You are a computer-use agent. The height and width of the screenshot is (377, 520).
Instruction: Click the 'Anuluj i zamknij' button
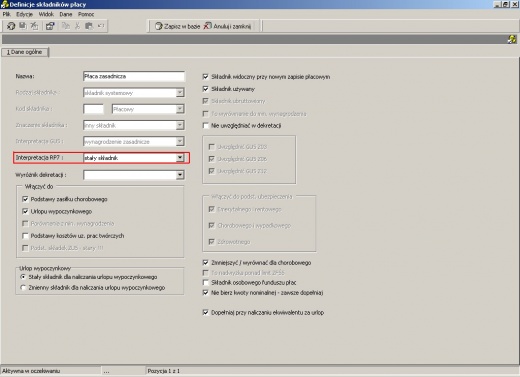coord(228,26)
